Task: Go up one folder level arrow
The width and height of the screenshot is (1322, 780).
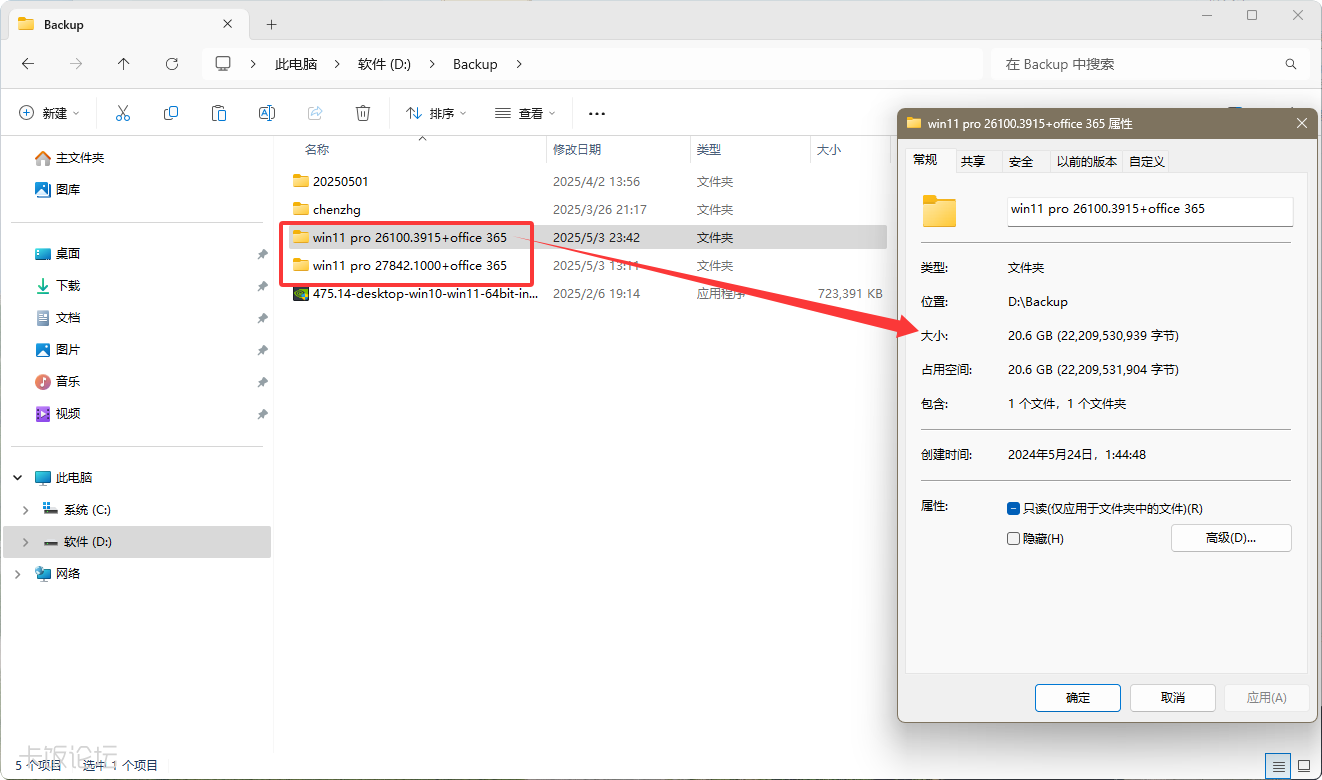Action: coord(124,64)
